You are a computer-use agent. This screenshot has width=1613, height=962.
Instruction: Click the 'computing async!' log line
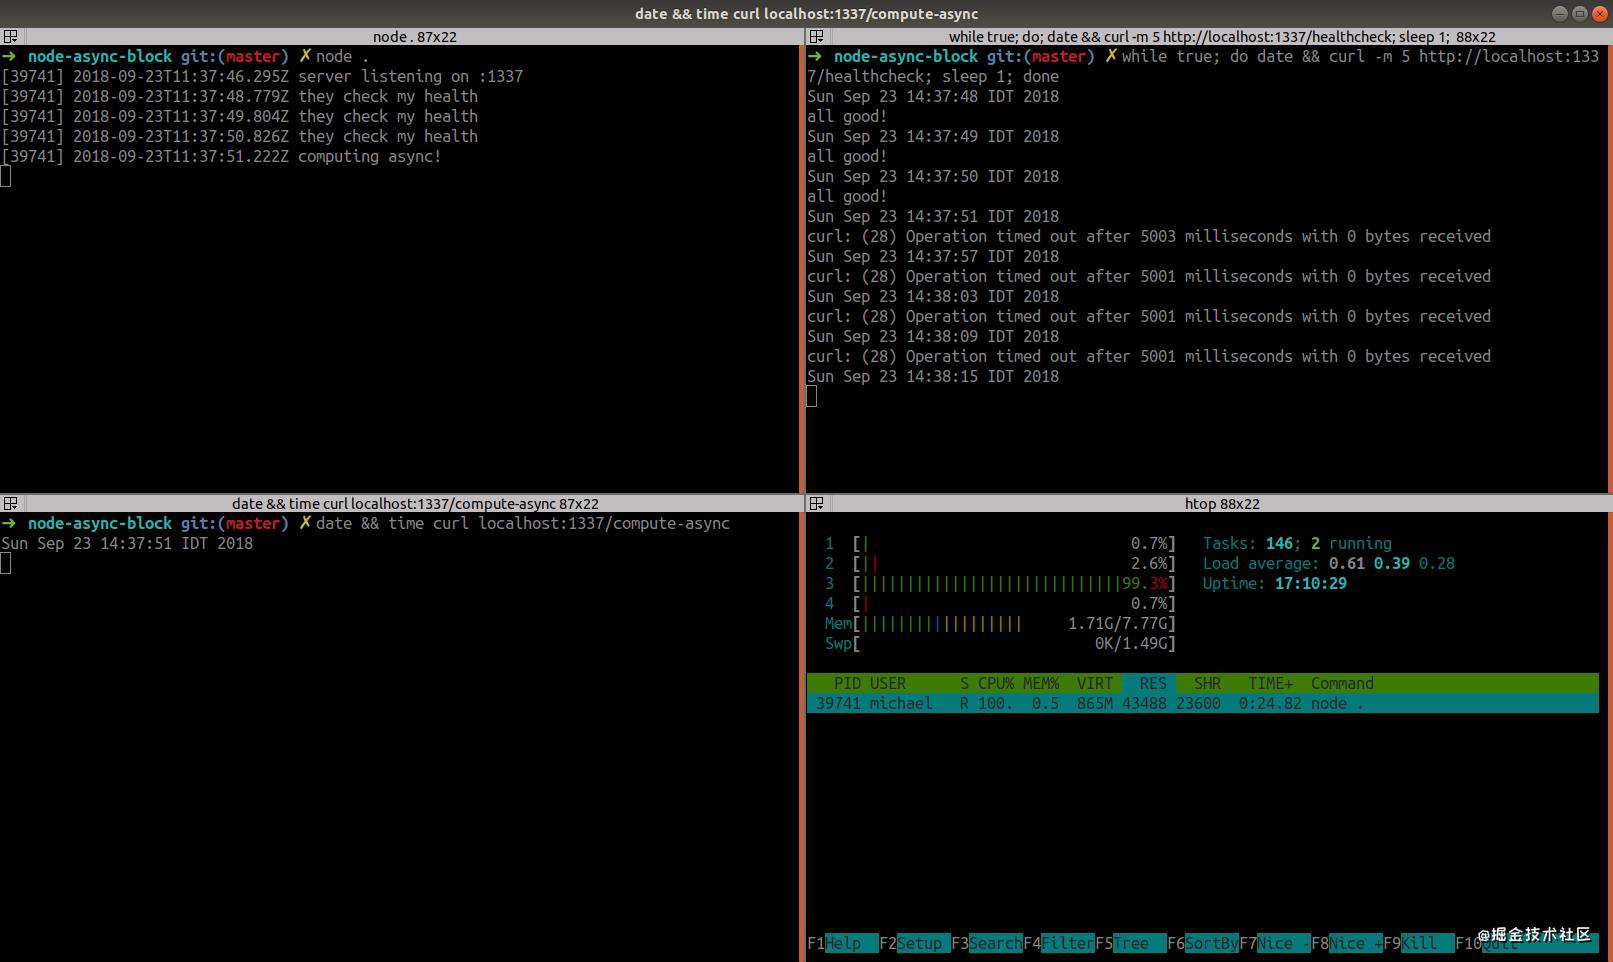(x=221, y=156)
